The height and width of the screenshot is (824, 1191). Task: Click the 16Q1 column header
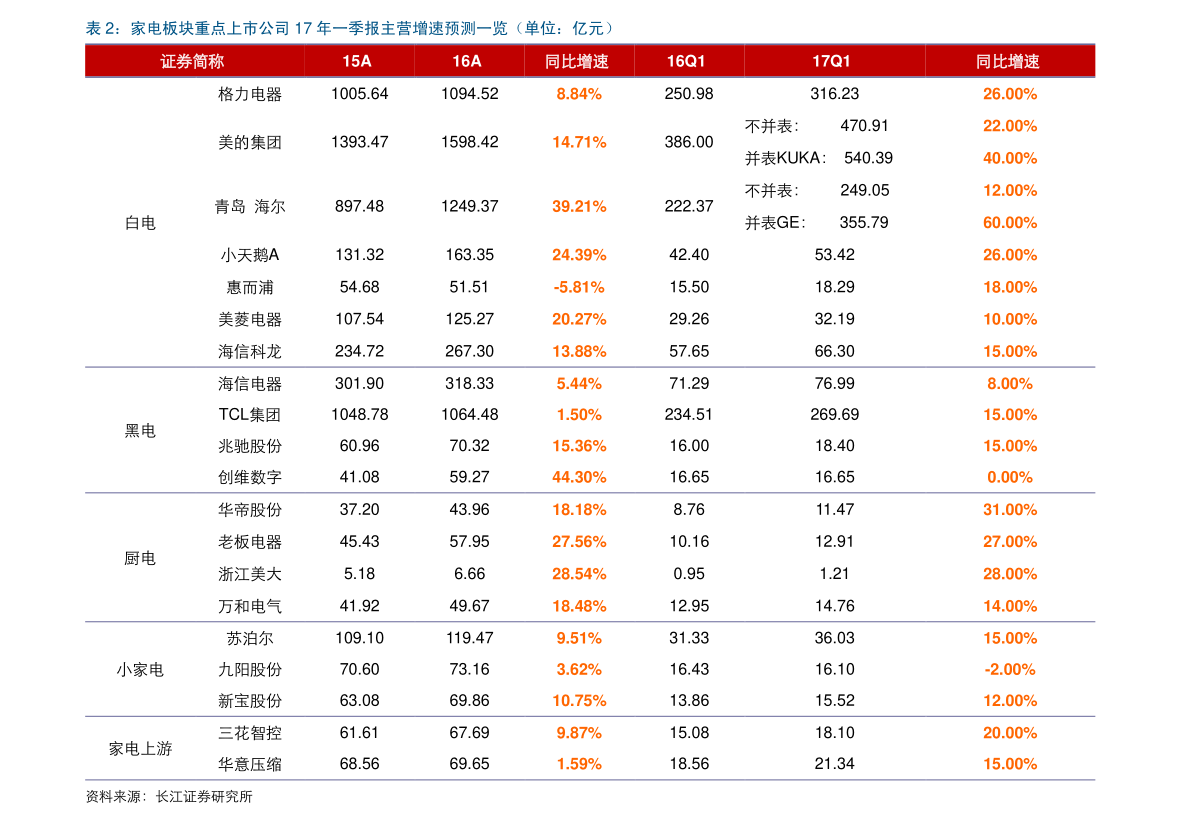pyautogui.click(x=687, y=62)
